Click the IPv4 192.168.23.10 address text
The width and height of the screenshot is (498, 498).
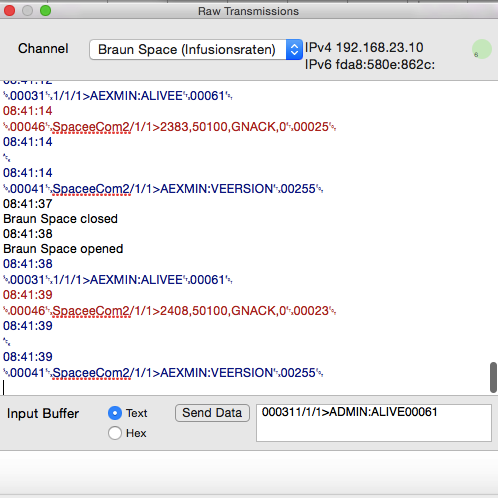(364, 48)
